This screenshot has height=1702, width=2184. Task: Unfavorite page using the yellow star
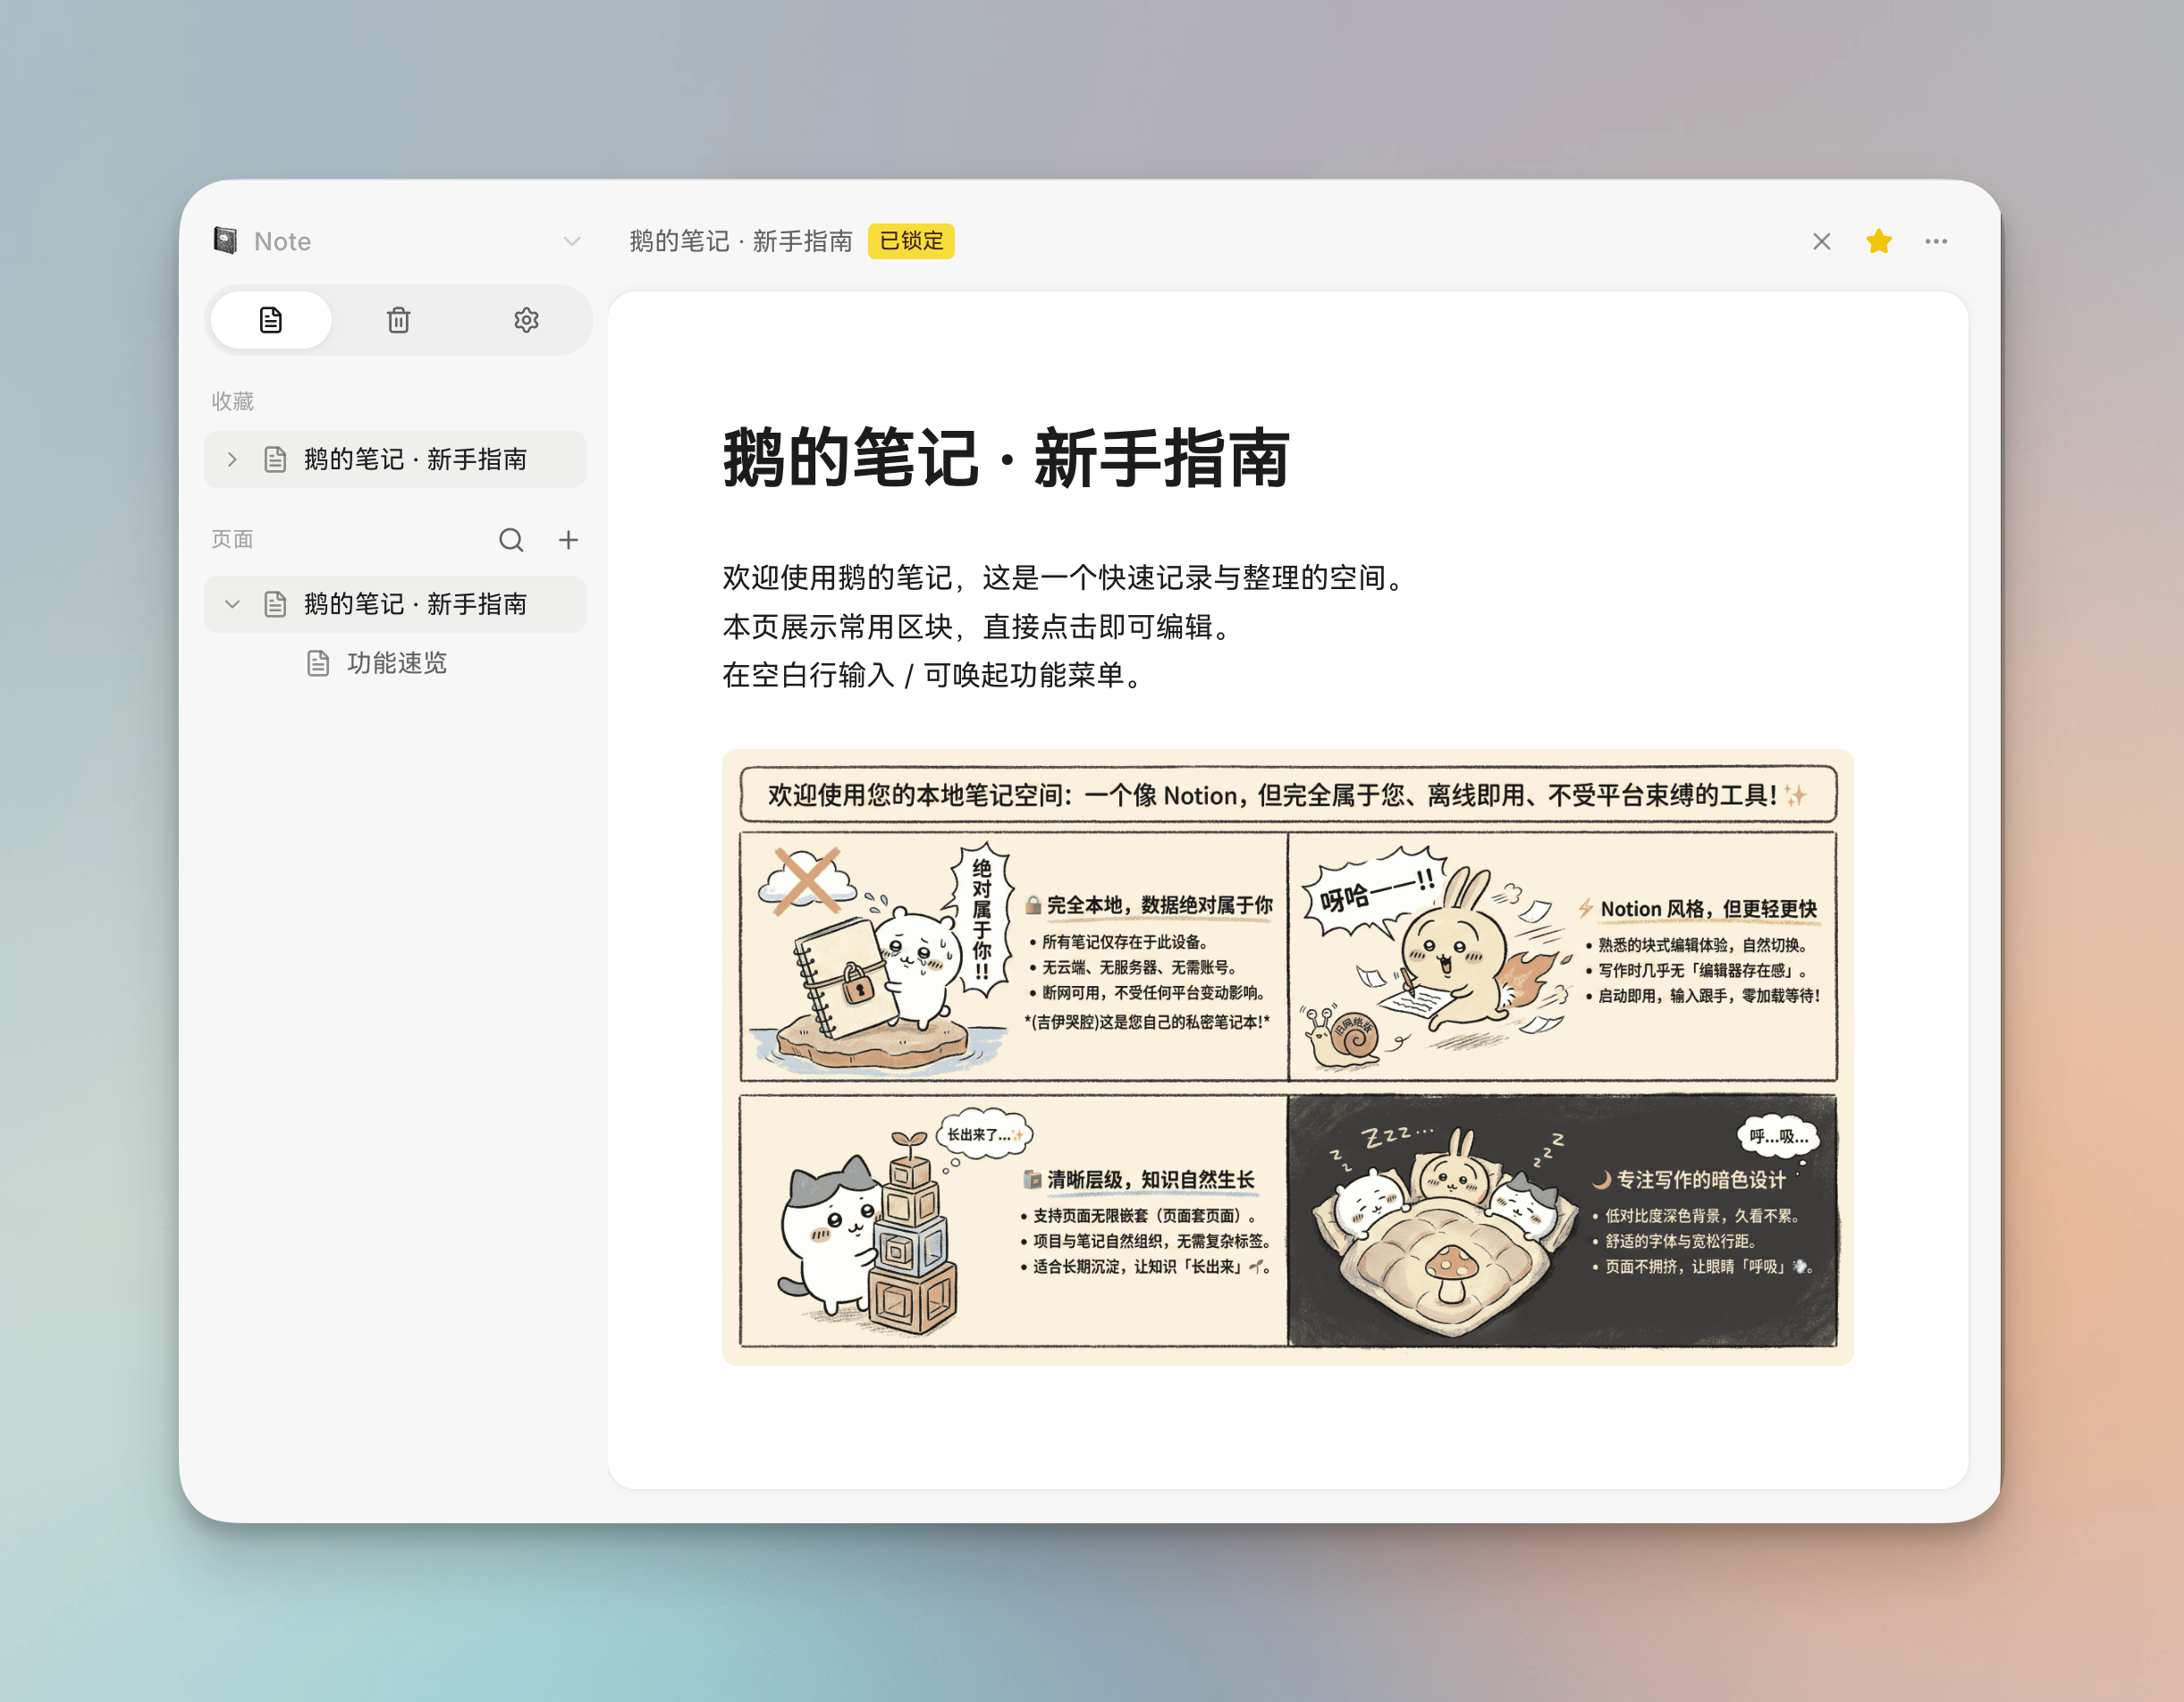(x=1878, y=241)
